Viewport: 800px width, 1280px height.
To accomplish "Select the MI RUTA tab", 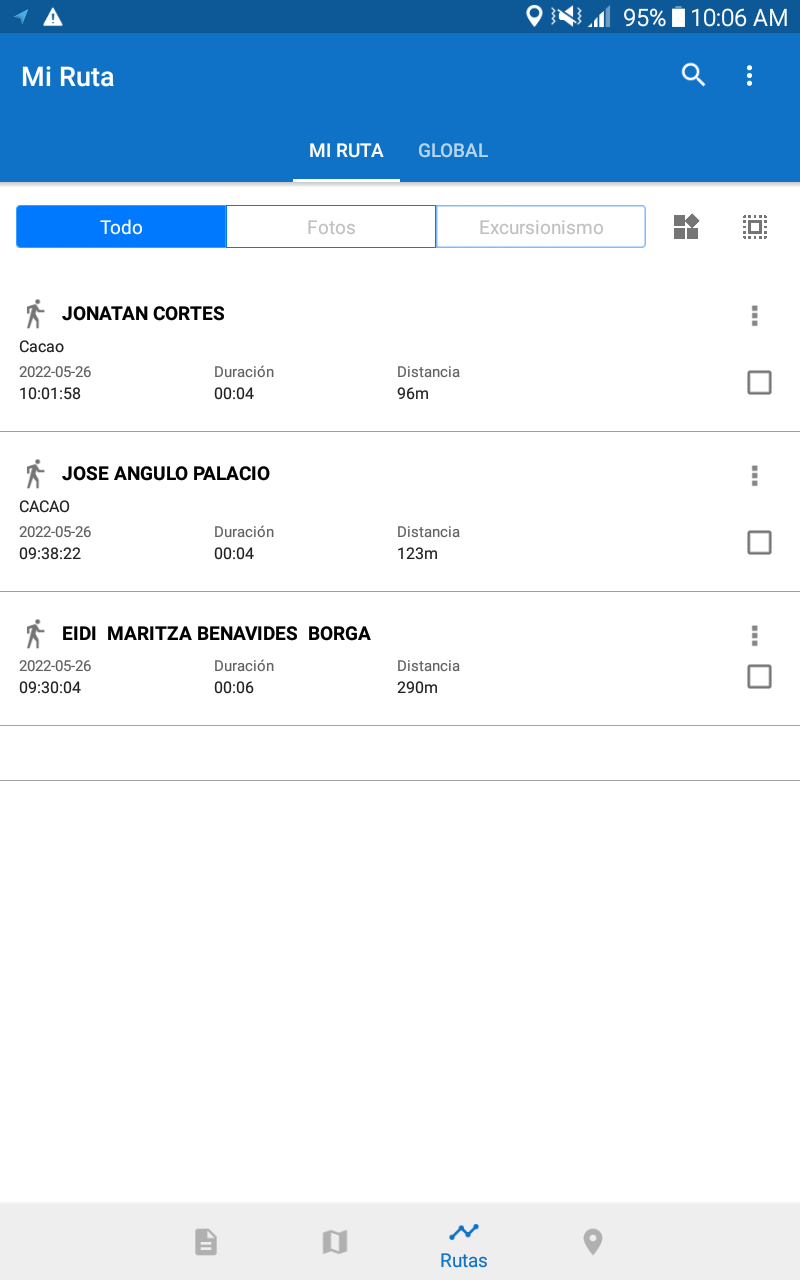I will pos(346,151).
